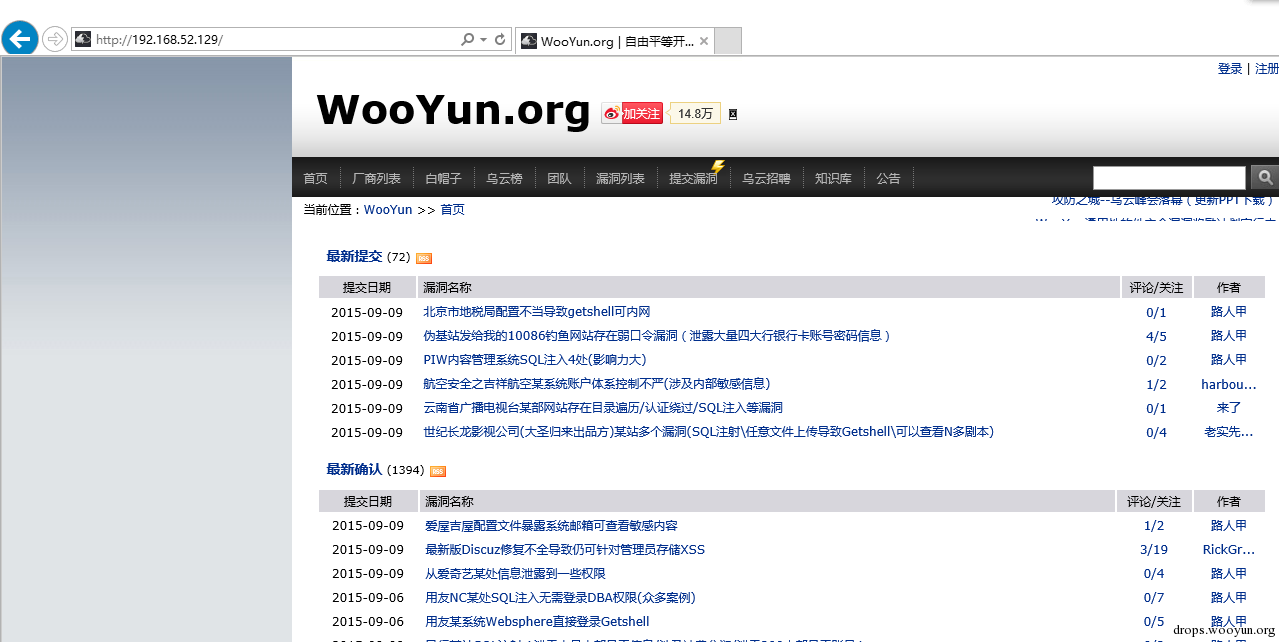
Task: Open the 首页 navigation menu item
Action: 315,178
